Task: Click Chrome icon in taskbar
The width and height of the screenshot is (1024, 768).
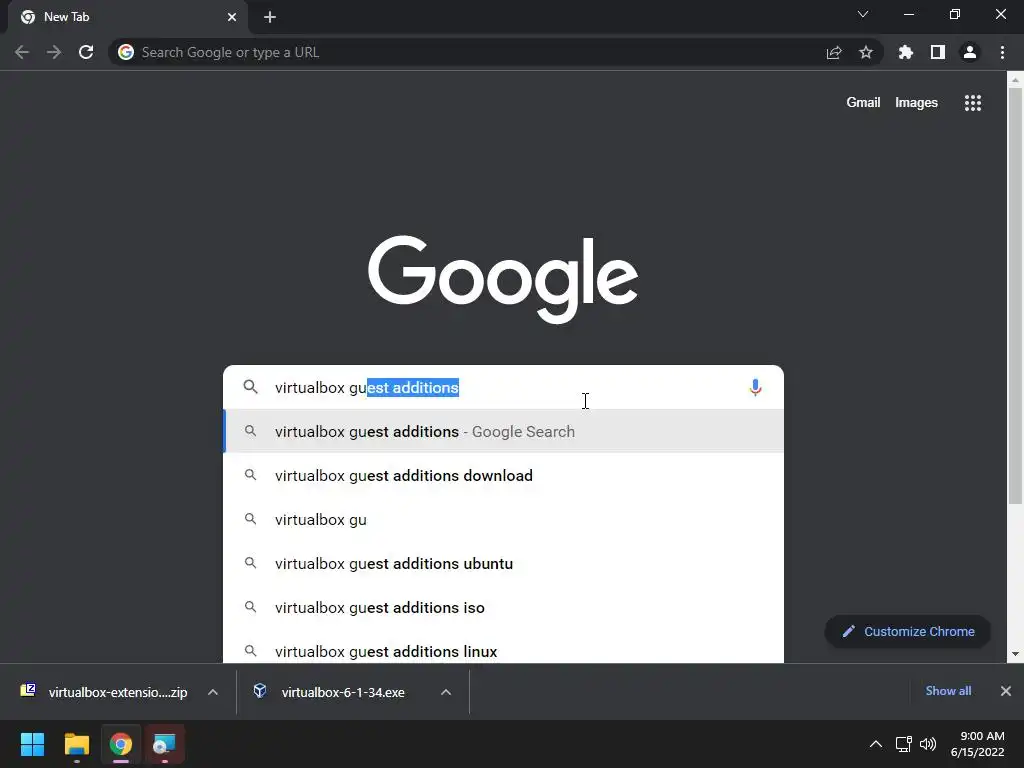Action: [x=120, y=744]
